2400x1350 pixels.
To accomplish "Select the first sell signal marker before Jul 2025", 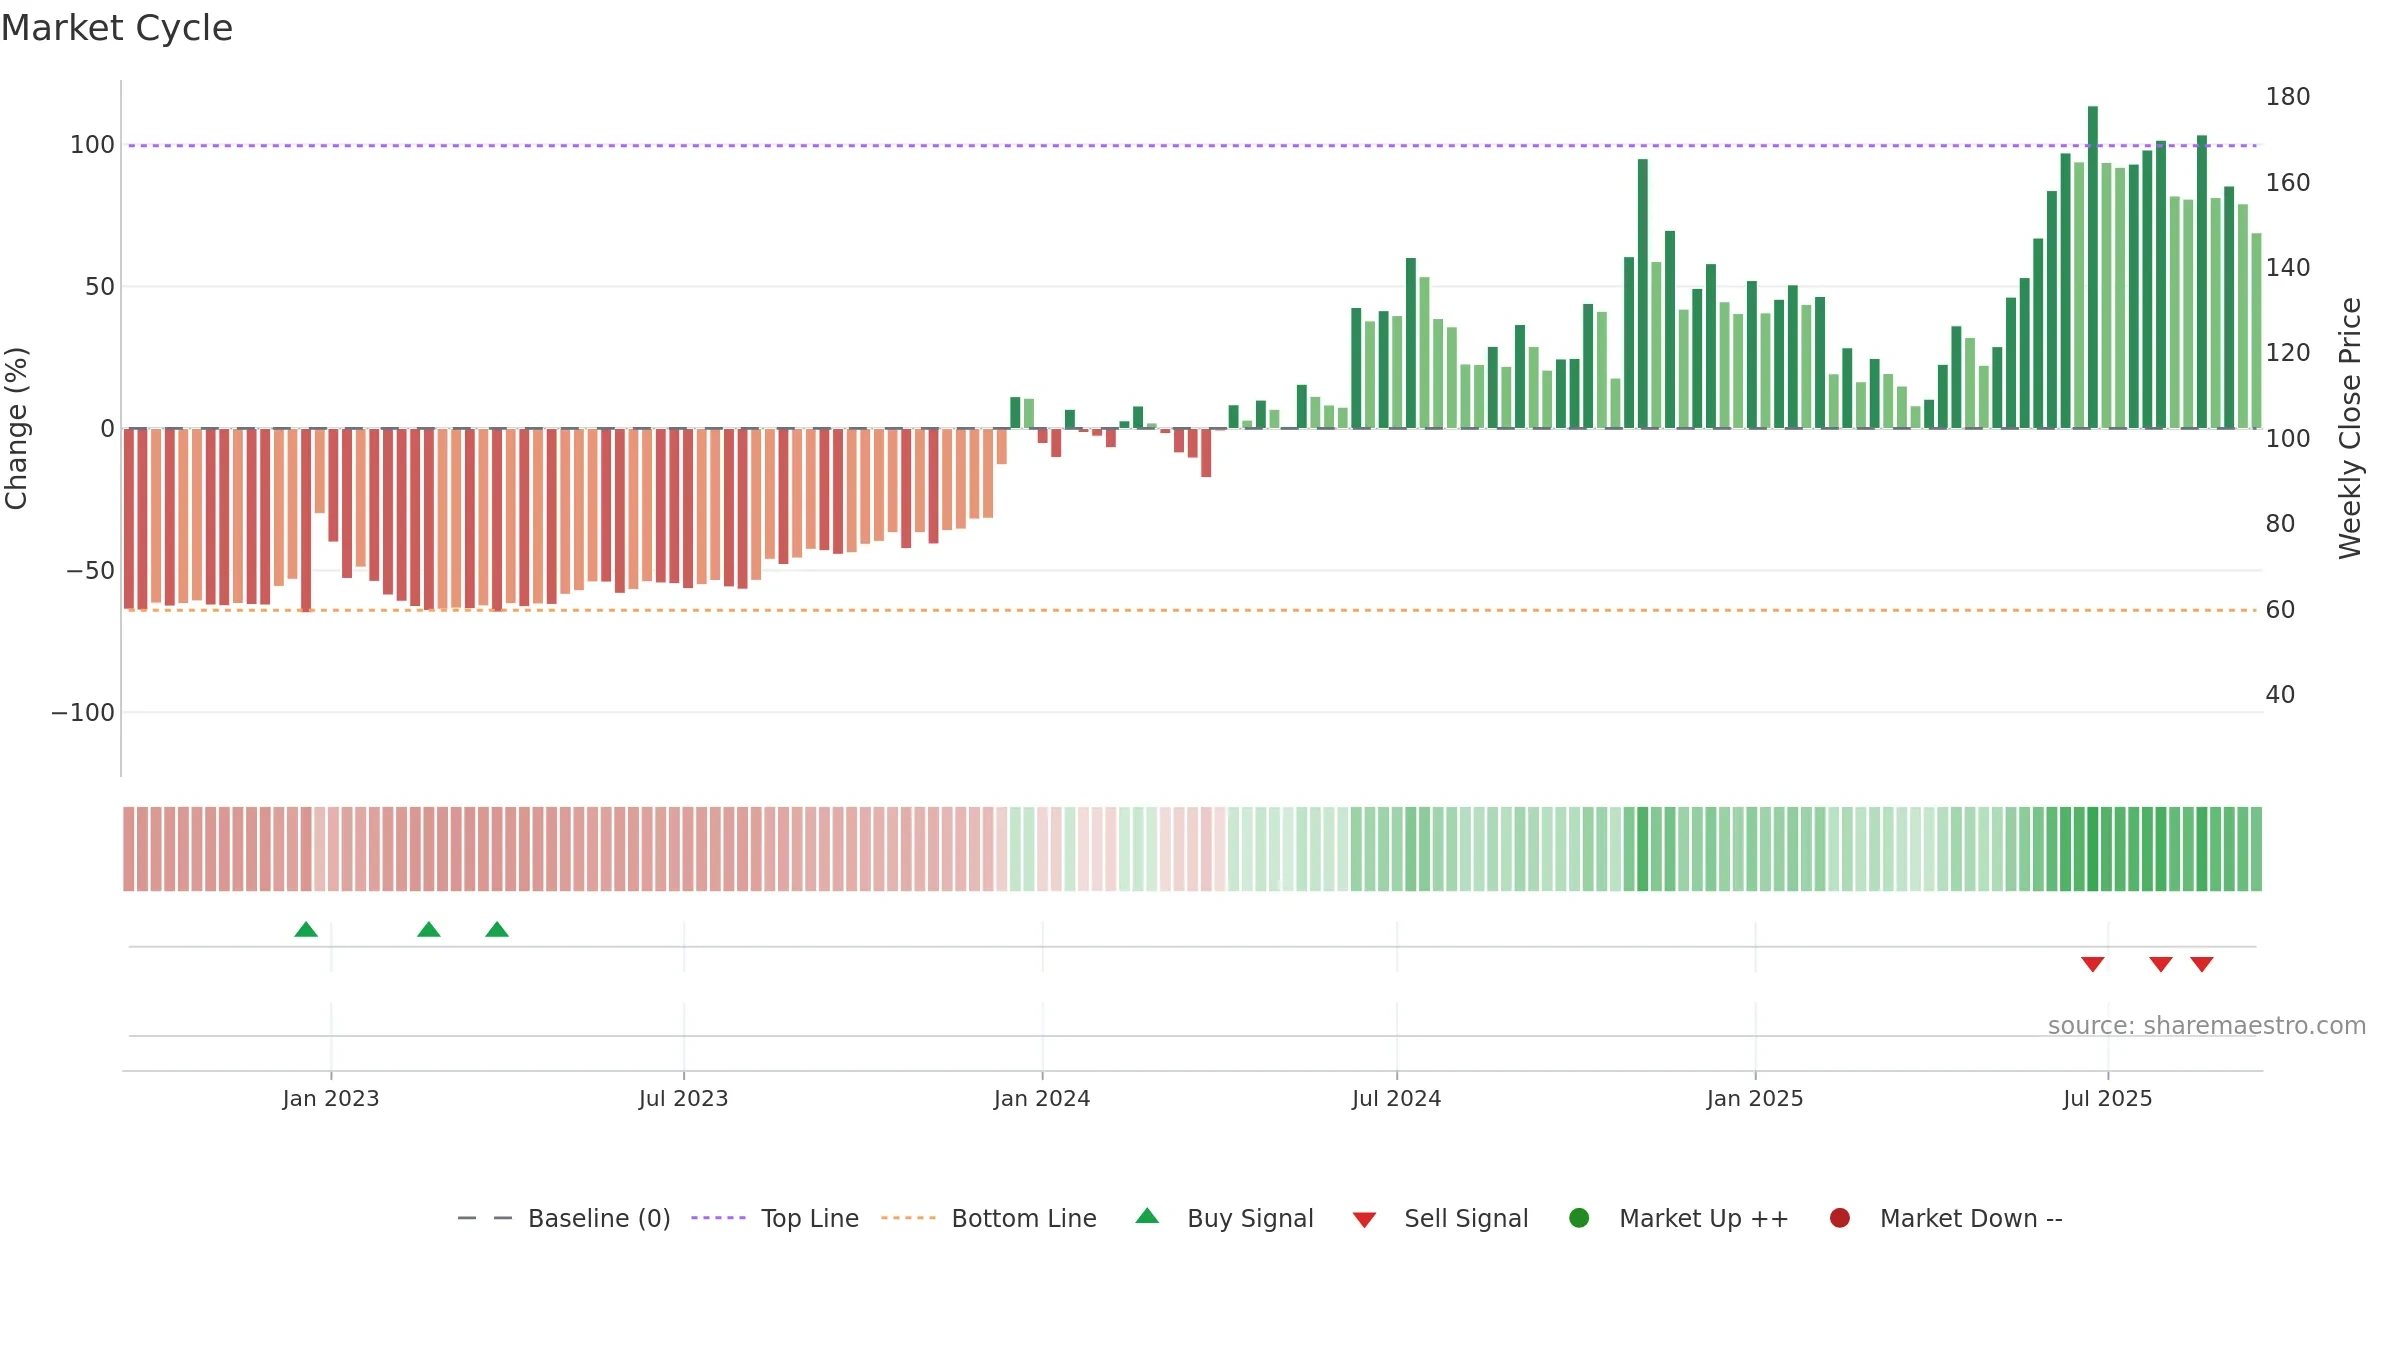I will [2093, 964].
